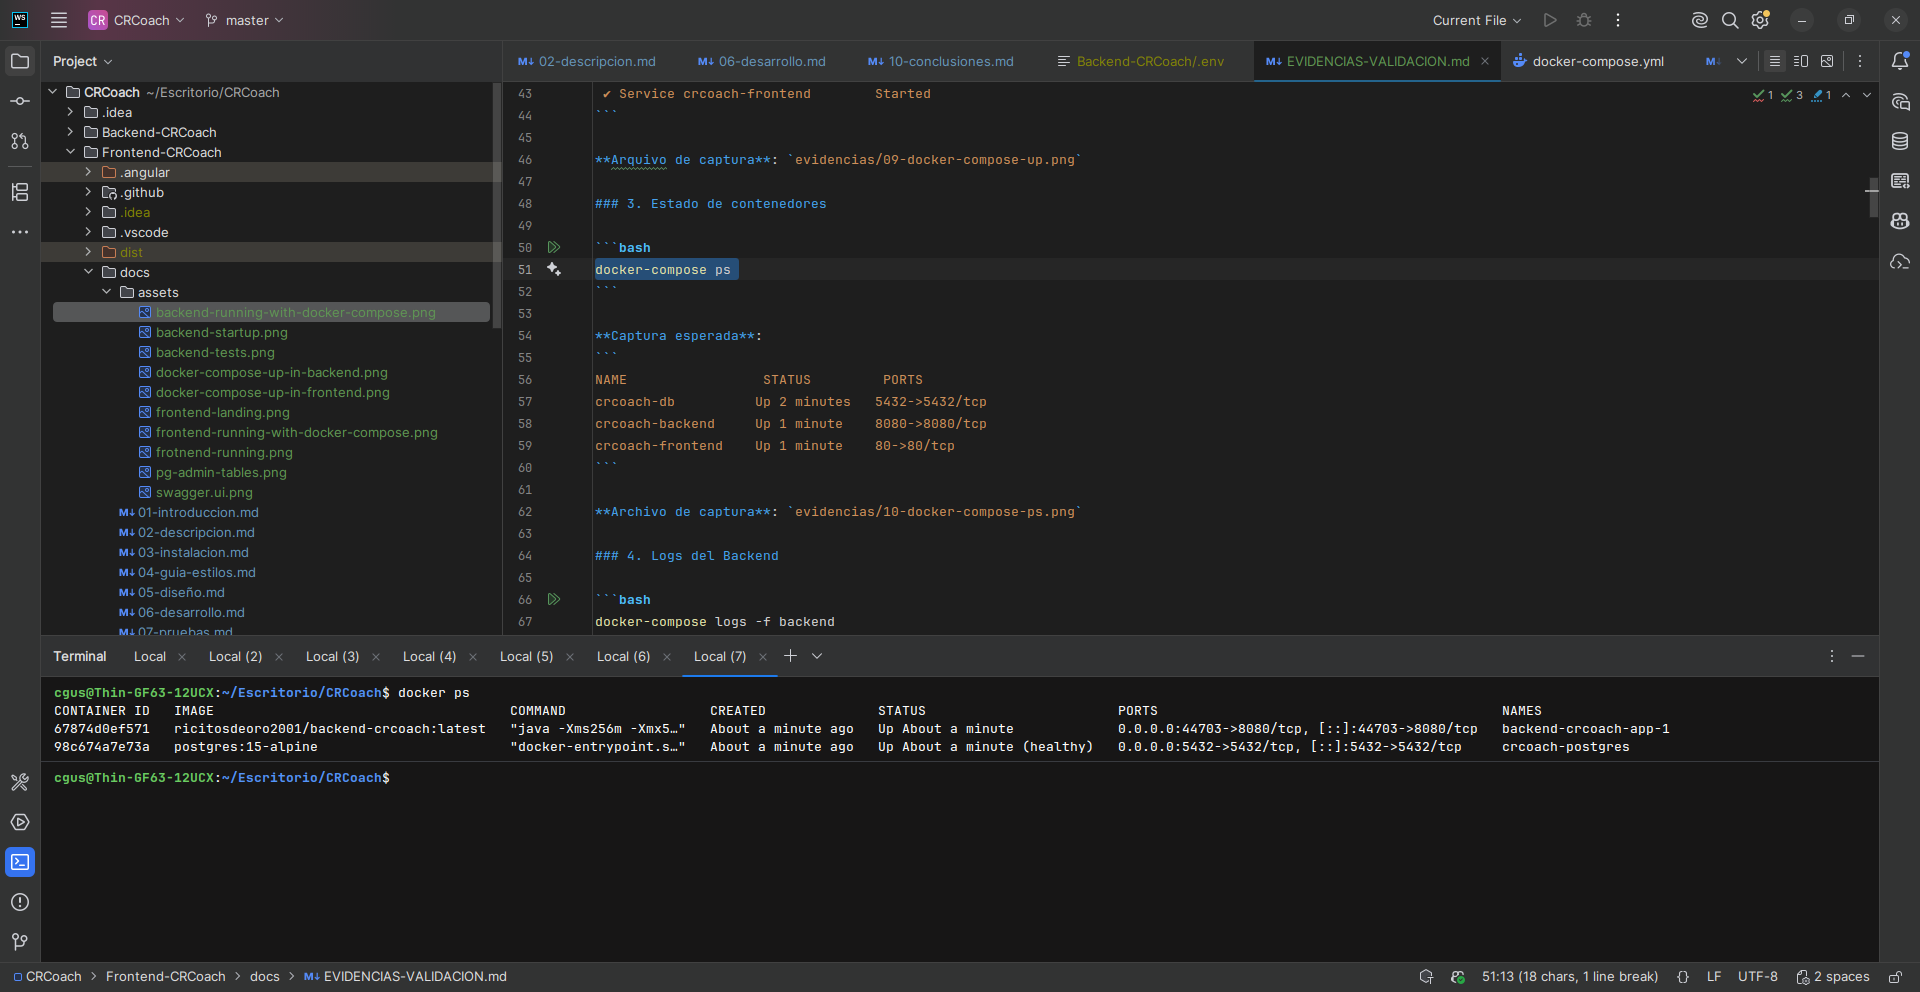
Task: Click the editor vertical scrollbar thumb
Action: [1873, 198]
